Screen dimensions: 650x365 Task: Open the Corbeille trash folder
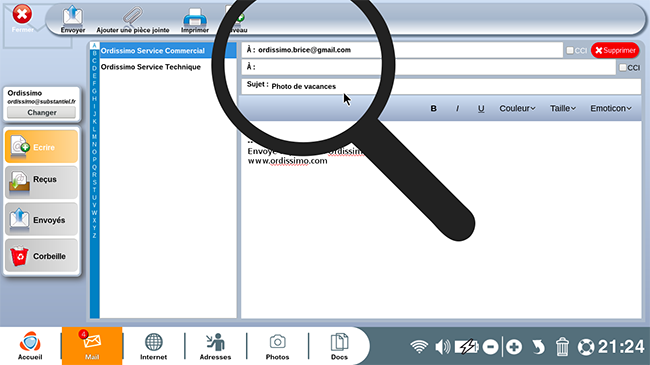pyautogui.click(x=41, y=255)
